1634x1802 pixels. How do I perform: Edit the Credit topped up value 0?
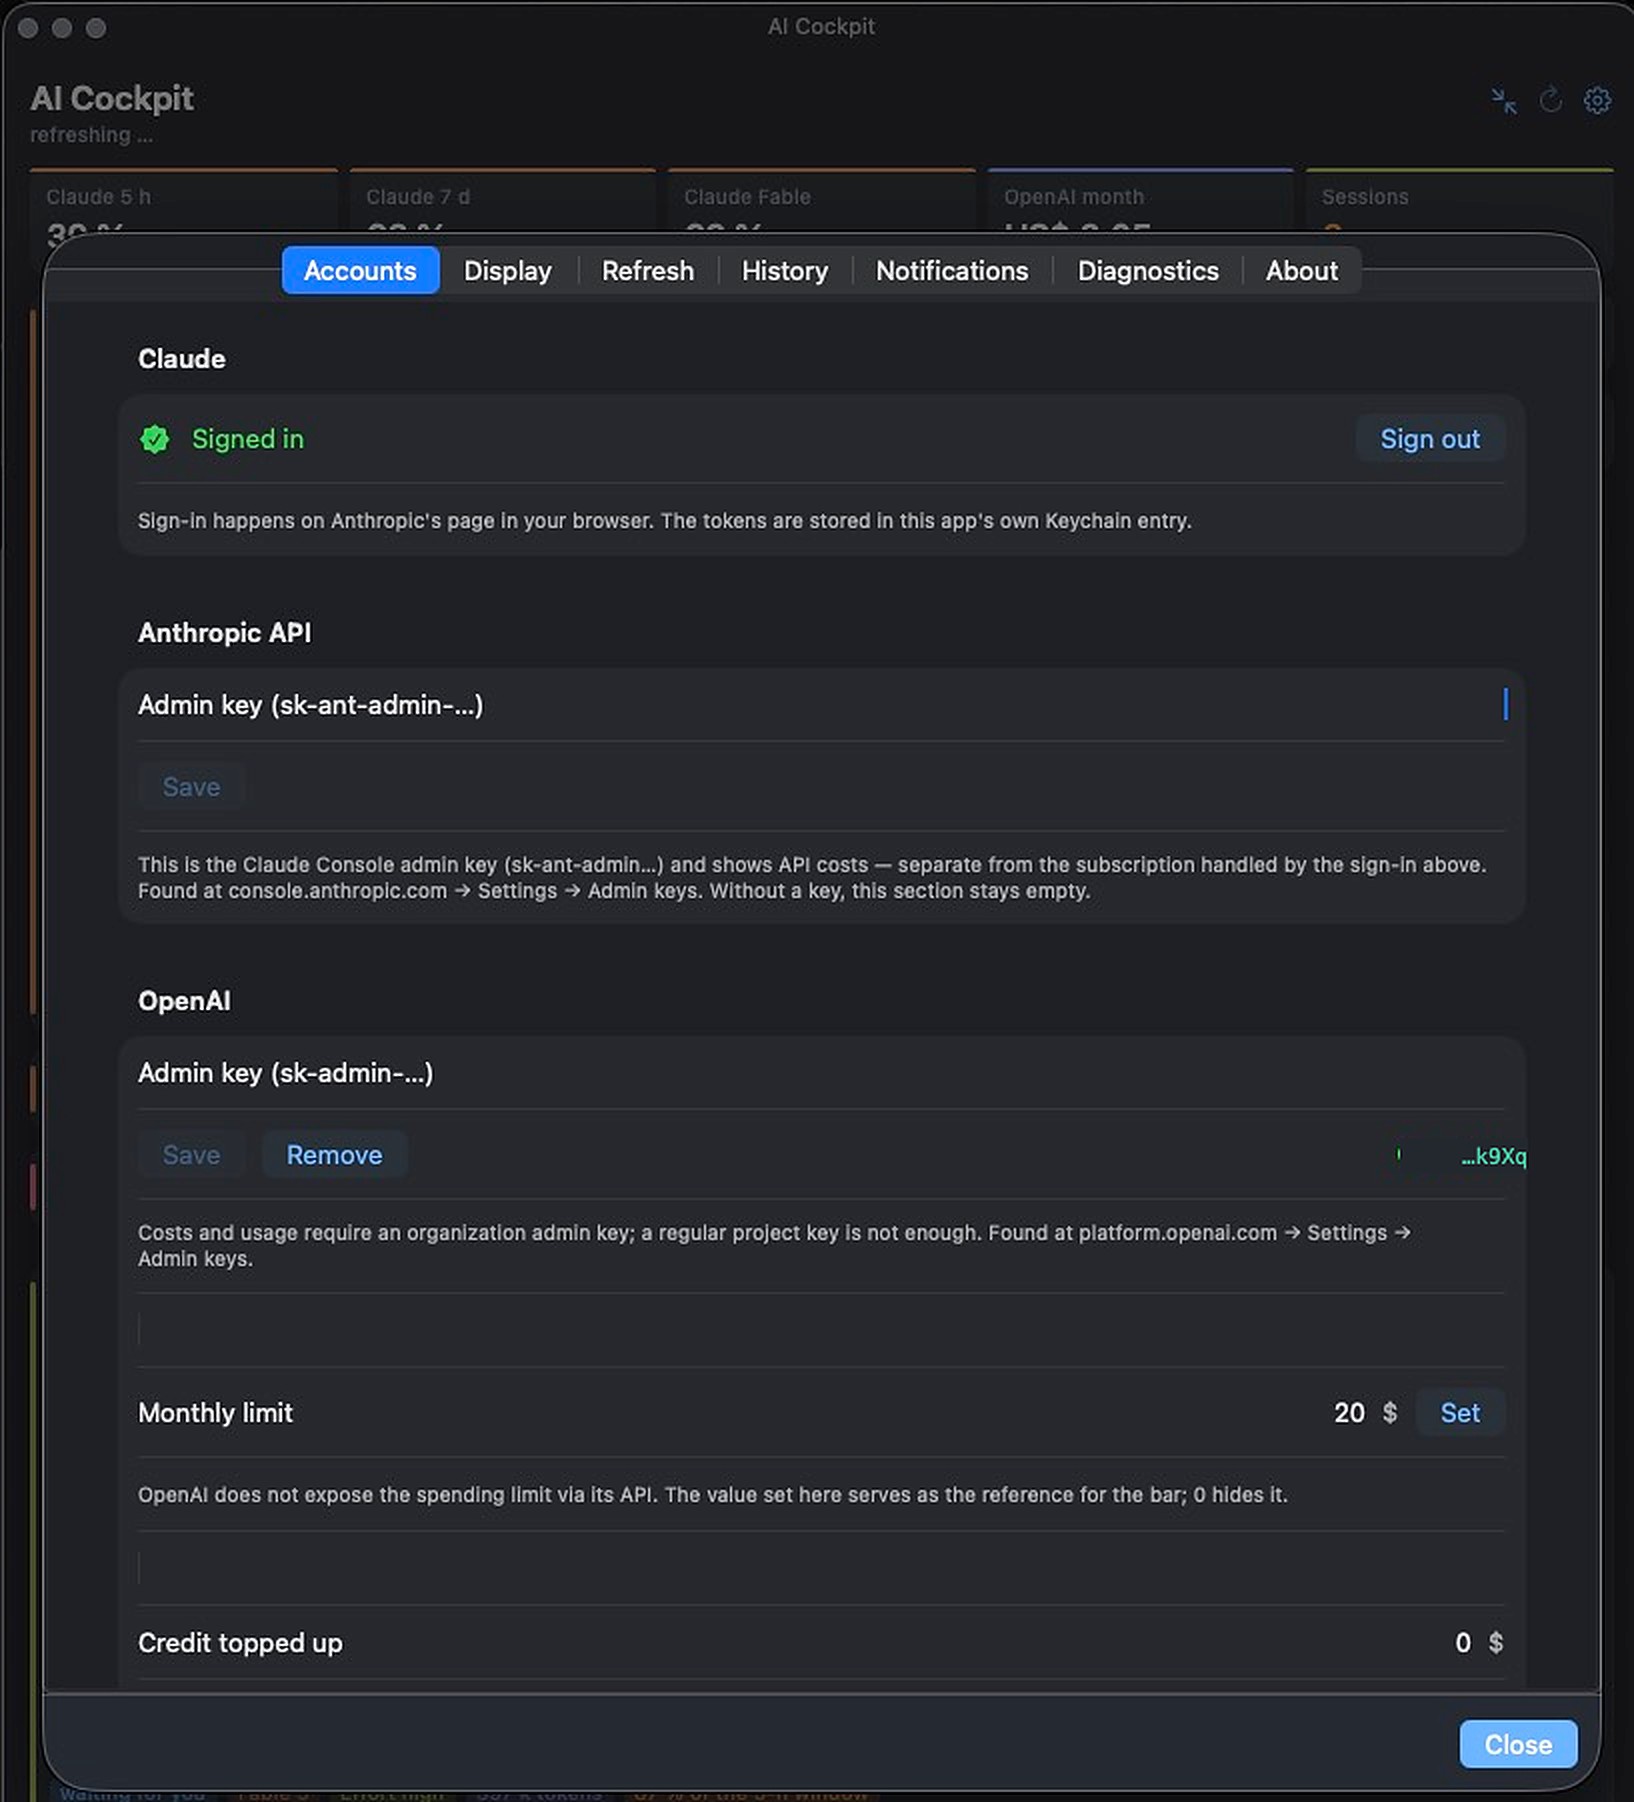pos(1463,1643)
